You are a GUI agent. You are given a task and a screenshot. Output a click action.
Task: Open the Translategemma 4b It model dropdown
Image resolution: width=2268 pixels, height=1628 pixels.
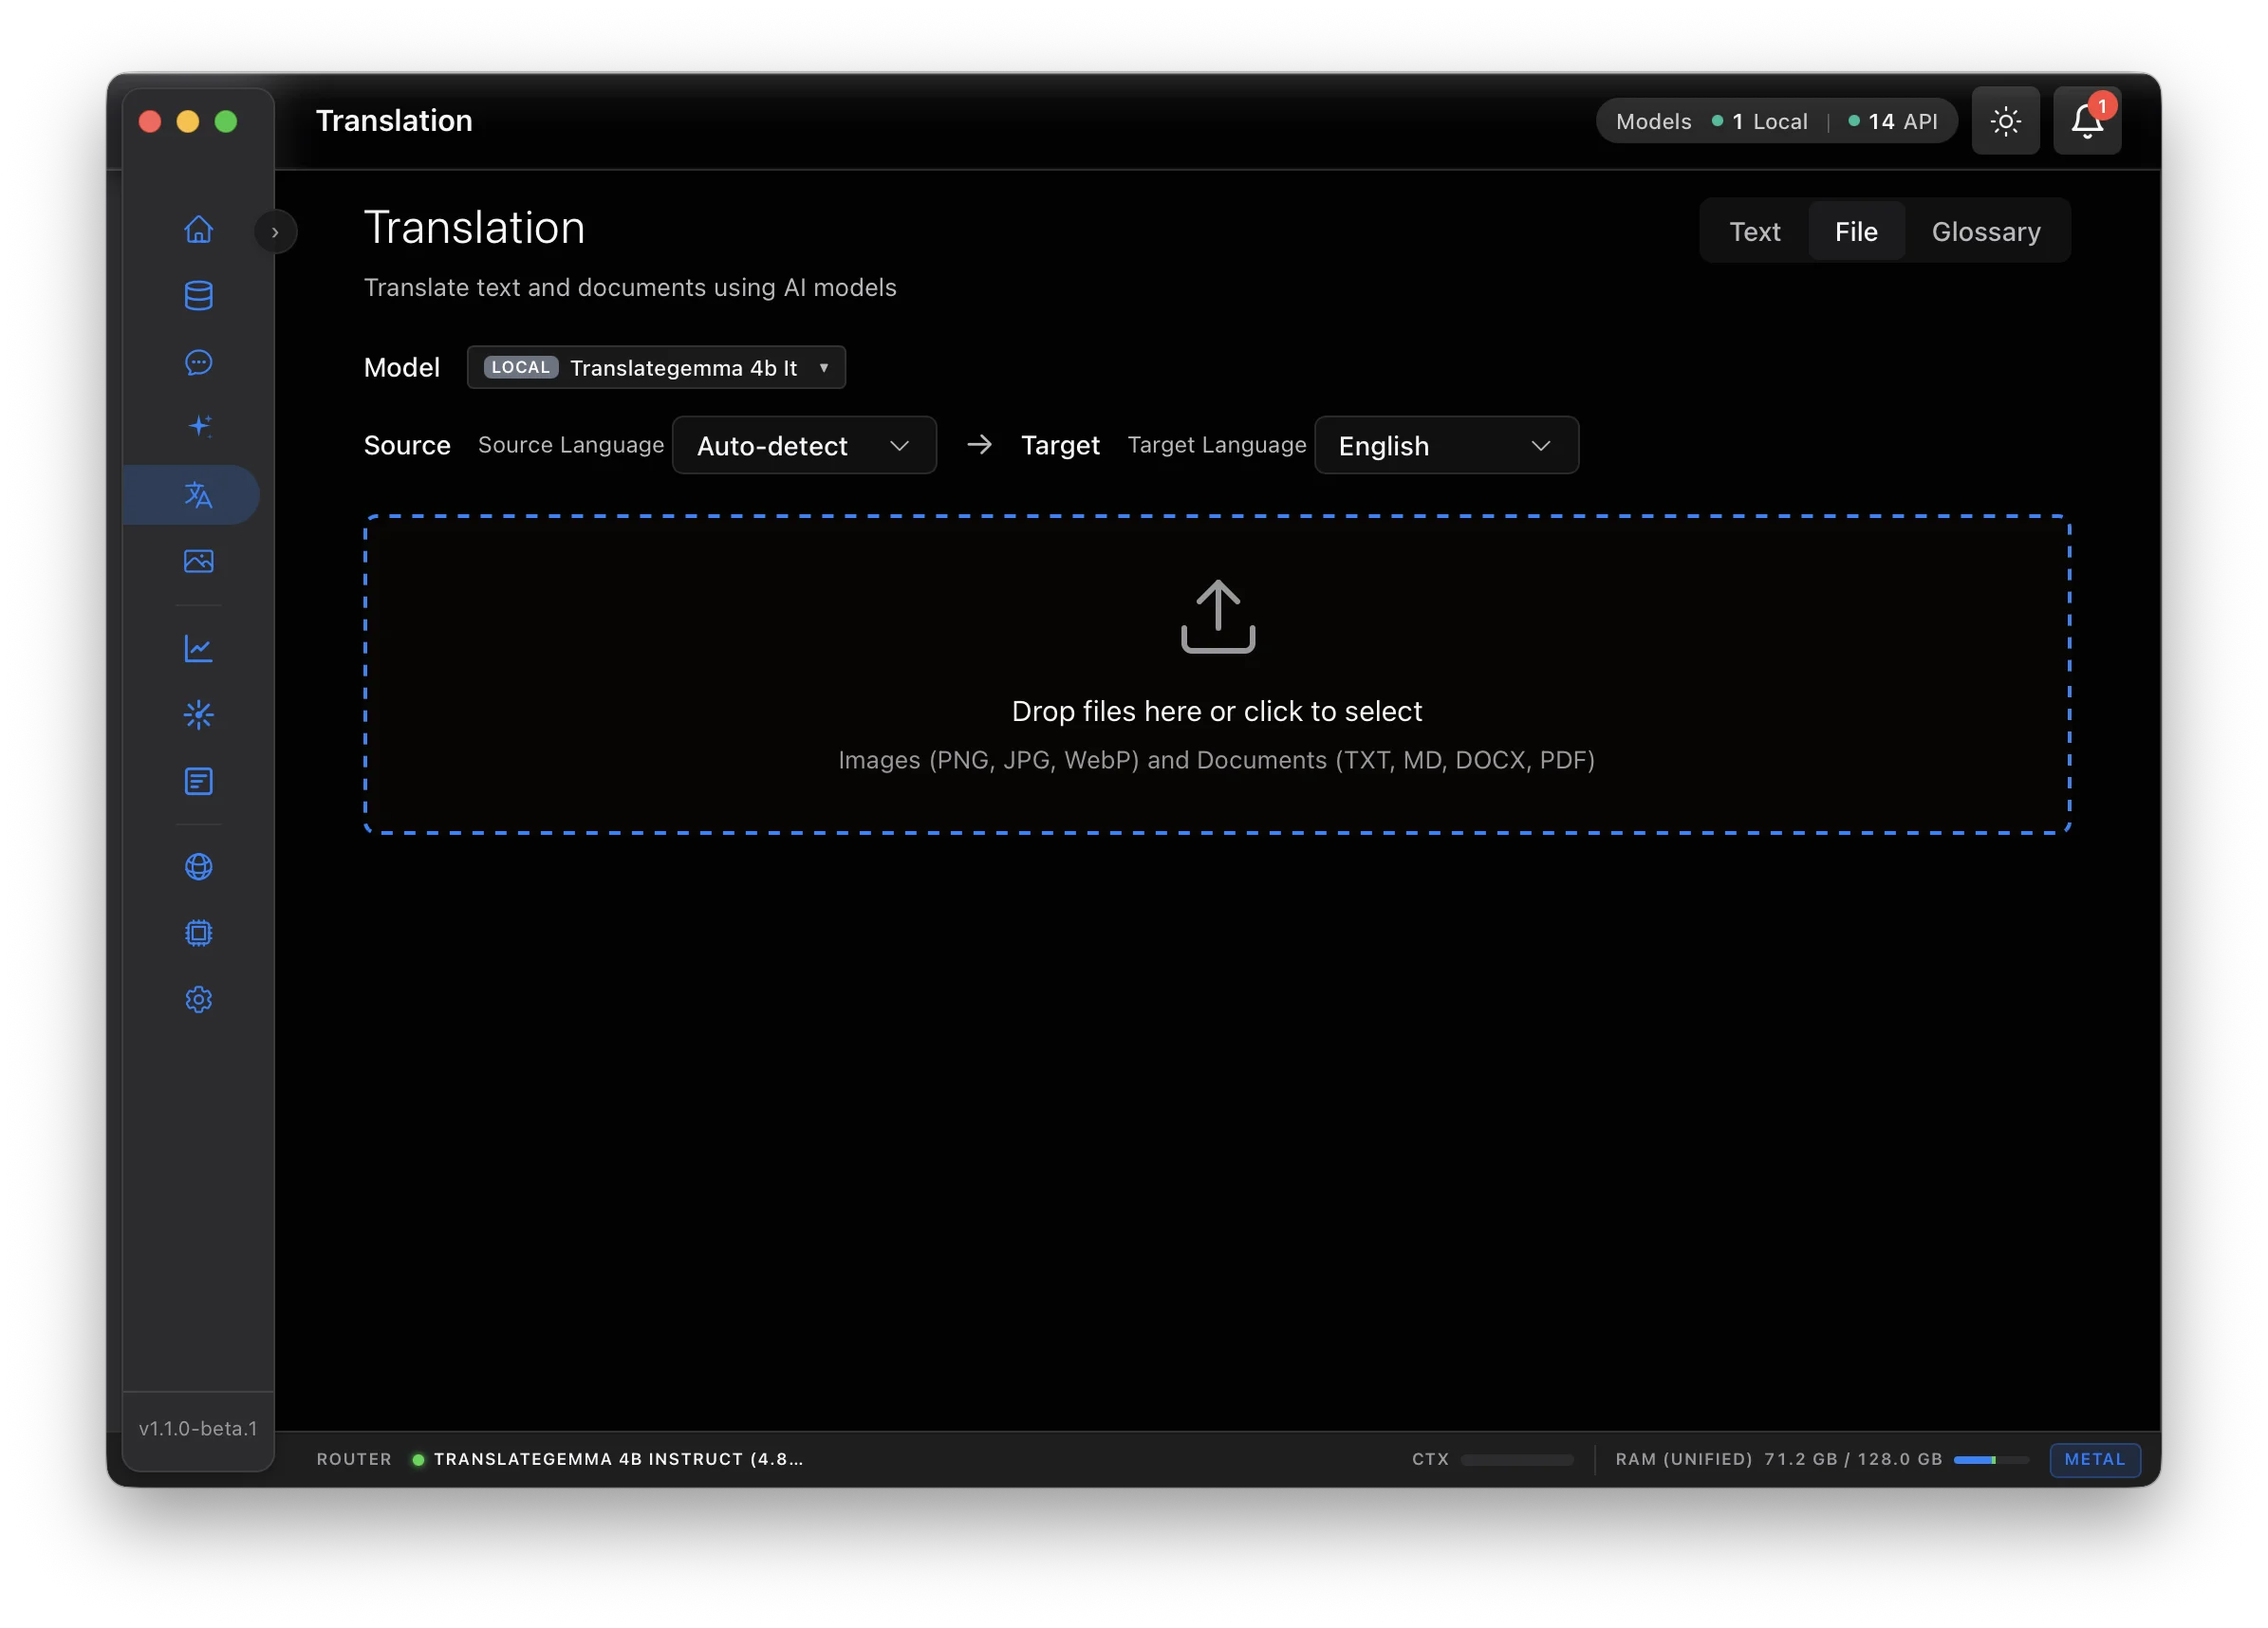click(656, 368)
